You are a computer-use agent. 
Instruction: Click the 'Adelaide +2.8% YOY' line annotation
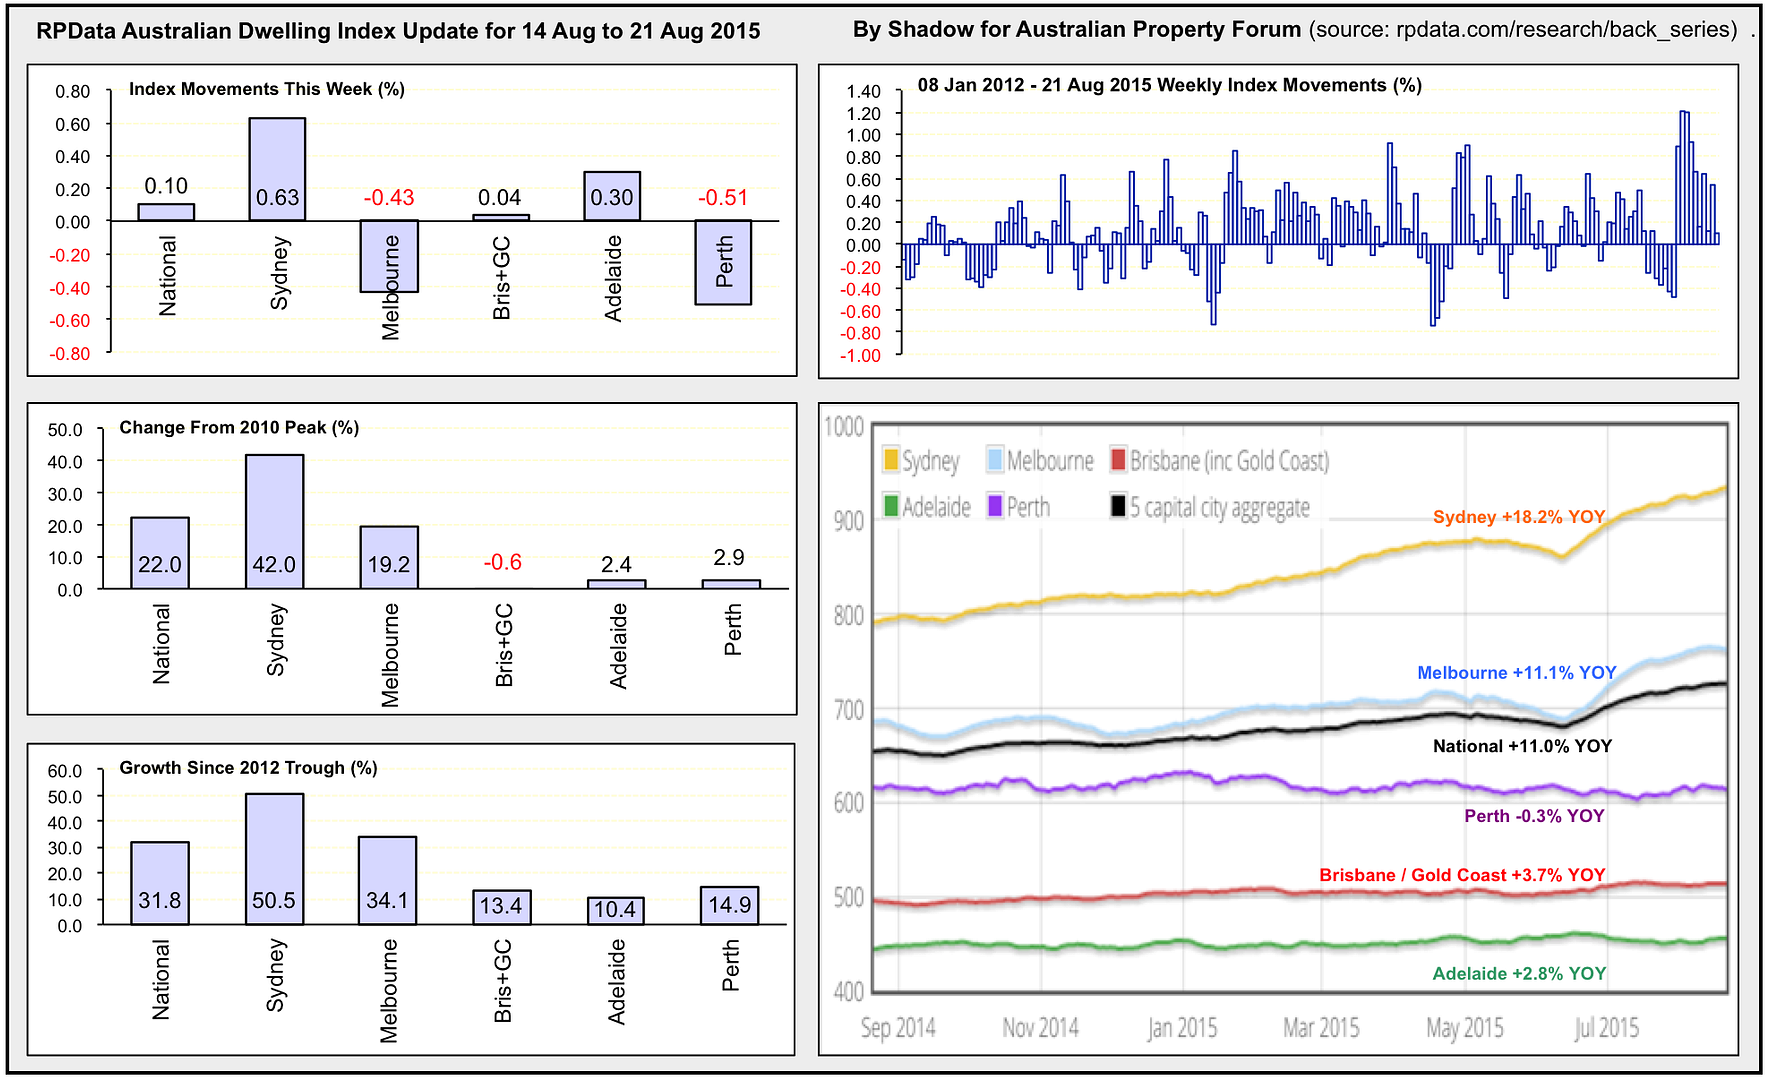[x=1518, y=974]
